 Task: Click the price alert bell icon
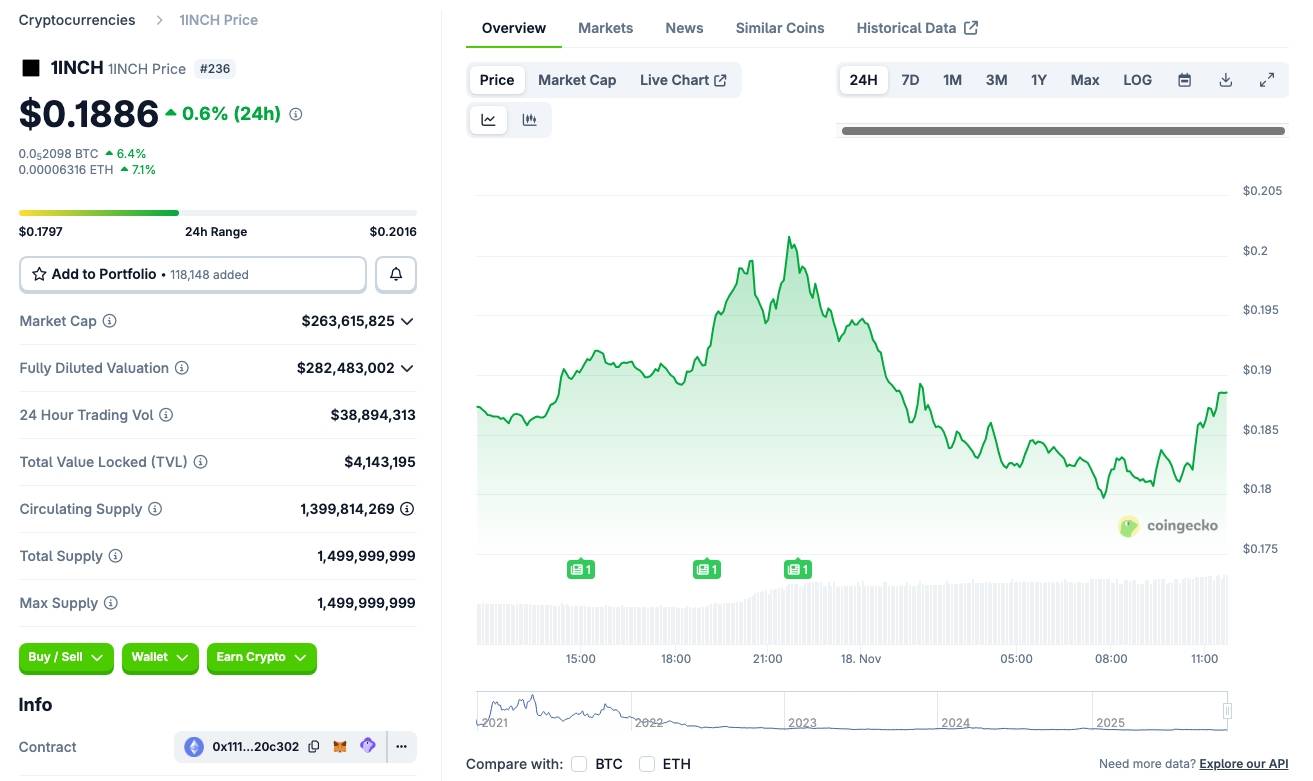coord(396,274)
